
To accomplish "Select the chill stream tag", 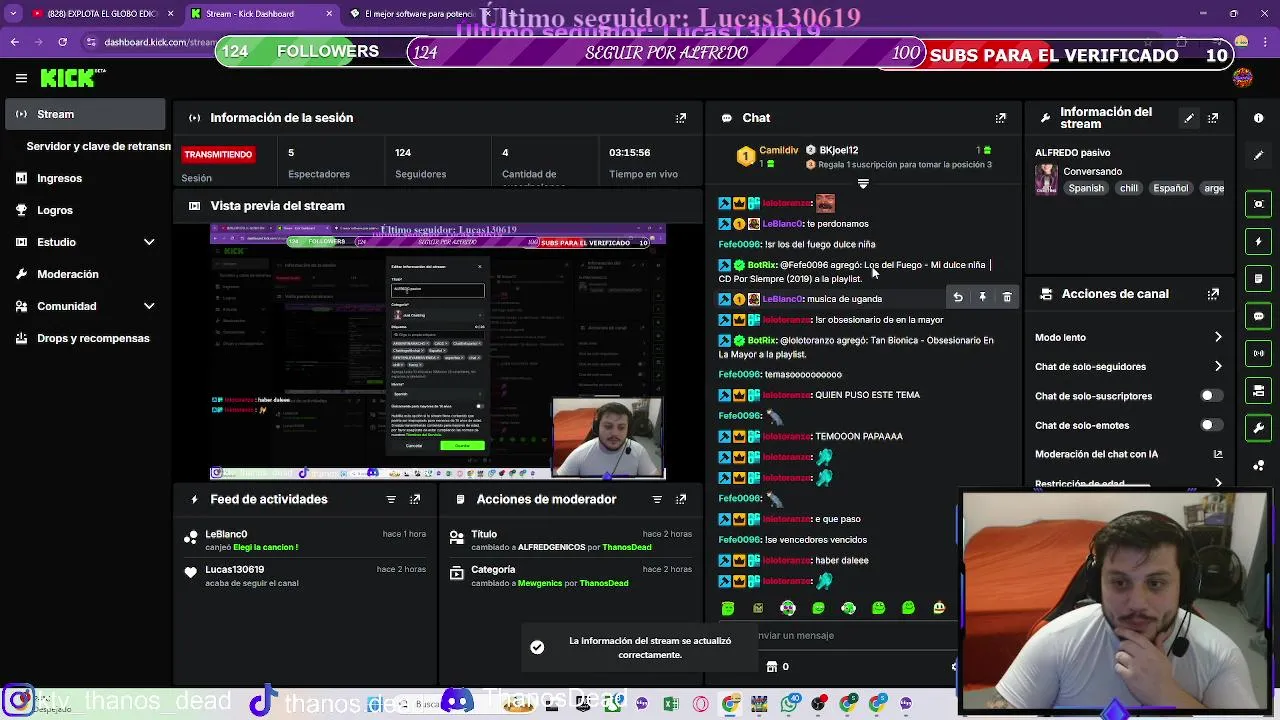I will [x=1129, y=188].
